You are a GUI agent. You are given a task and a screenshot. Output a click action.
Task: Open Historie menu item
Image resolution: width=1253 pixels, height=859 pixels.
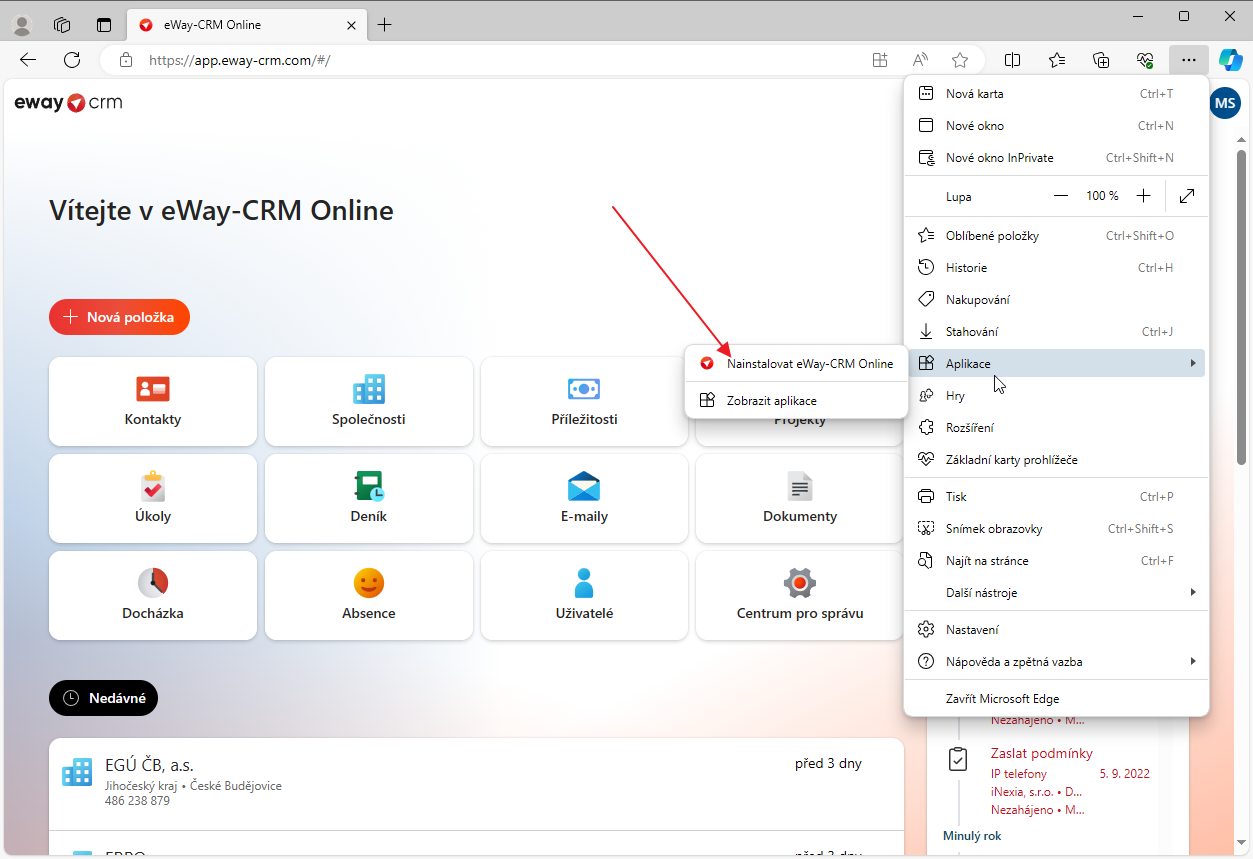pos(1056,268)
